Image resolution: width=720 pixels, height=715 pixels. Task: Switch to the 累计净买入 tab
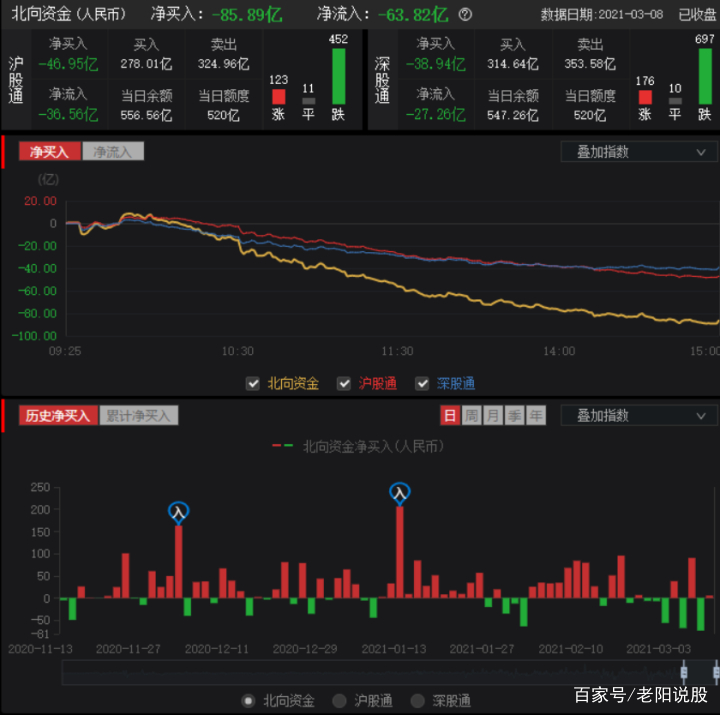138,415
